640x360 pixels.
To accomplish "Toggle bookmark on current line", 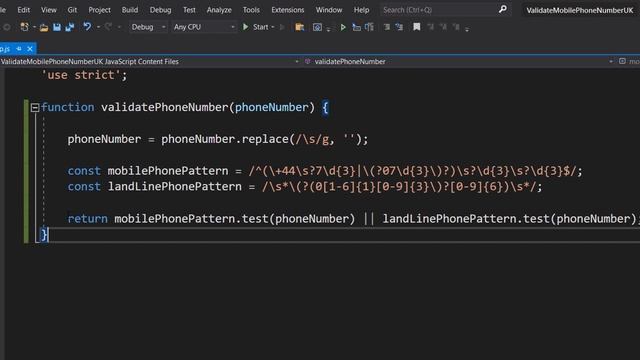I will [416, 27].
